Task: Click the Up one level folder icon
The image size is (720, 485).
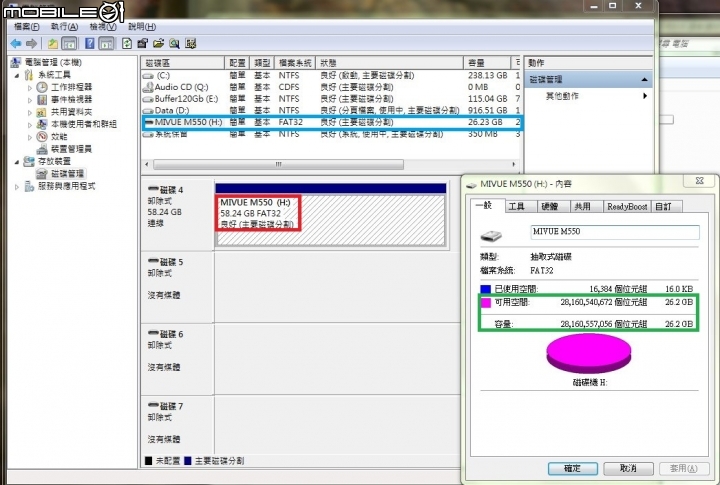Action: 53,44
